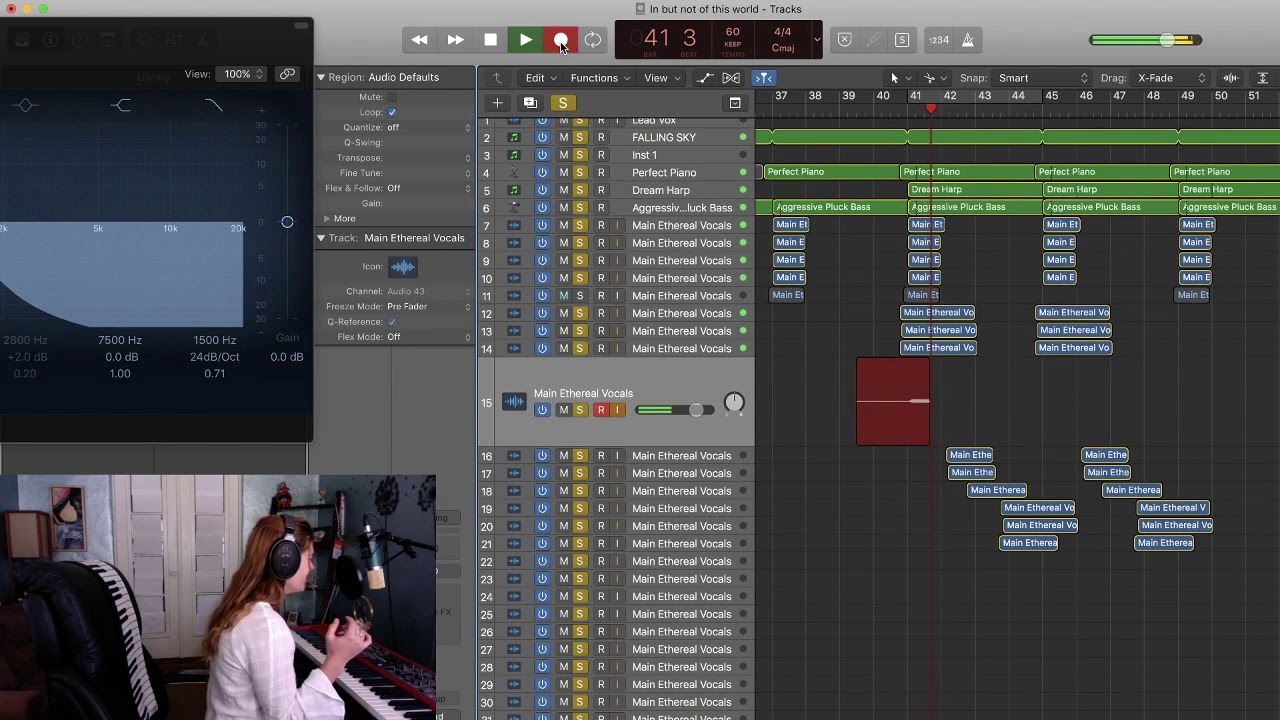Toggle the global yellow Solo button
Image resolution: width=1280 pixels, height=720 pixels.
[563, 103]
